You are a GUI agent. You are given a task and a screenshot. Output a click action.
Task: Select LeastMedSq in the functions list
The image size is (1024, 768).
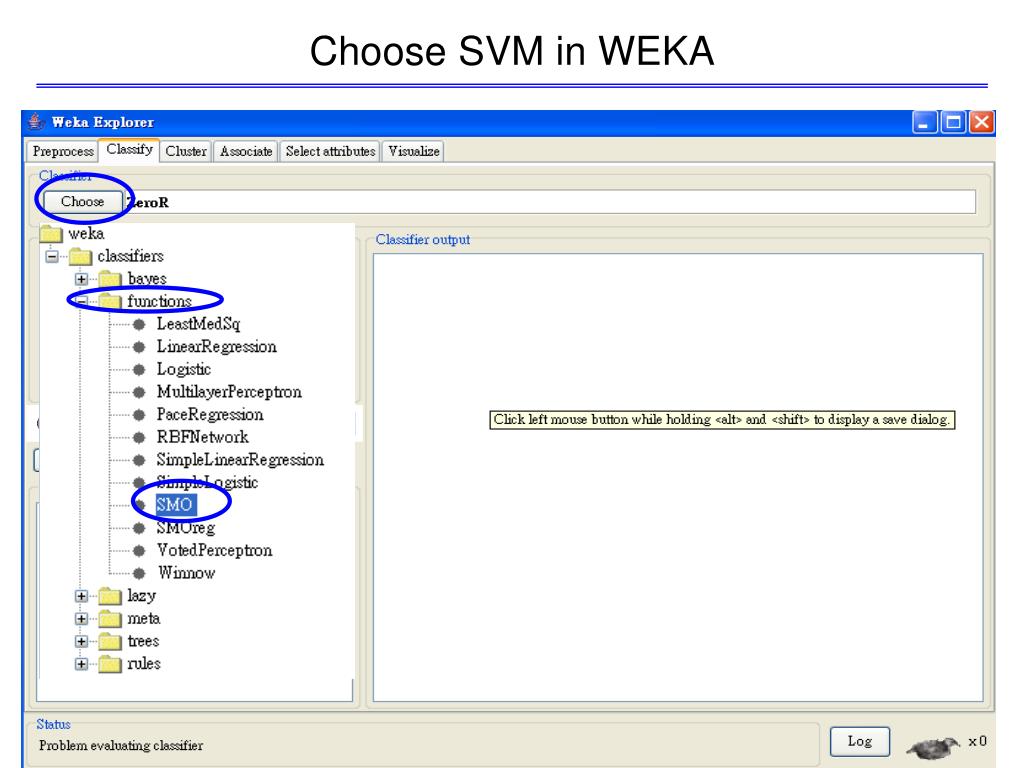198,324
